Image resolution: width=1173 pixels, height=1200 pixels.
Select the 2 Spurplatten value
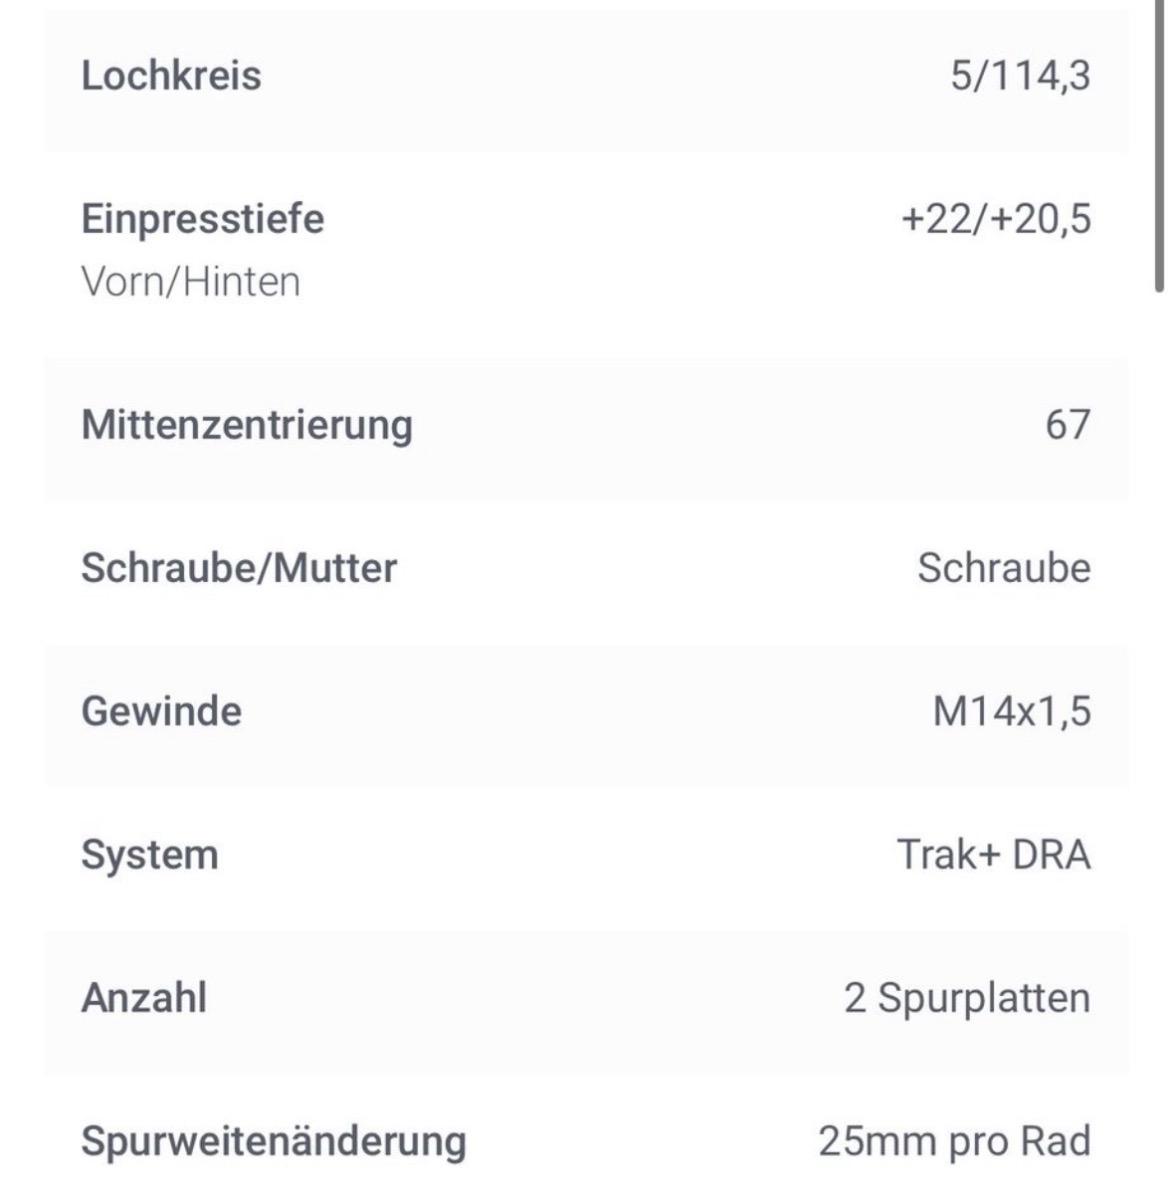click(x=967, y=998)
